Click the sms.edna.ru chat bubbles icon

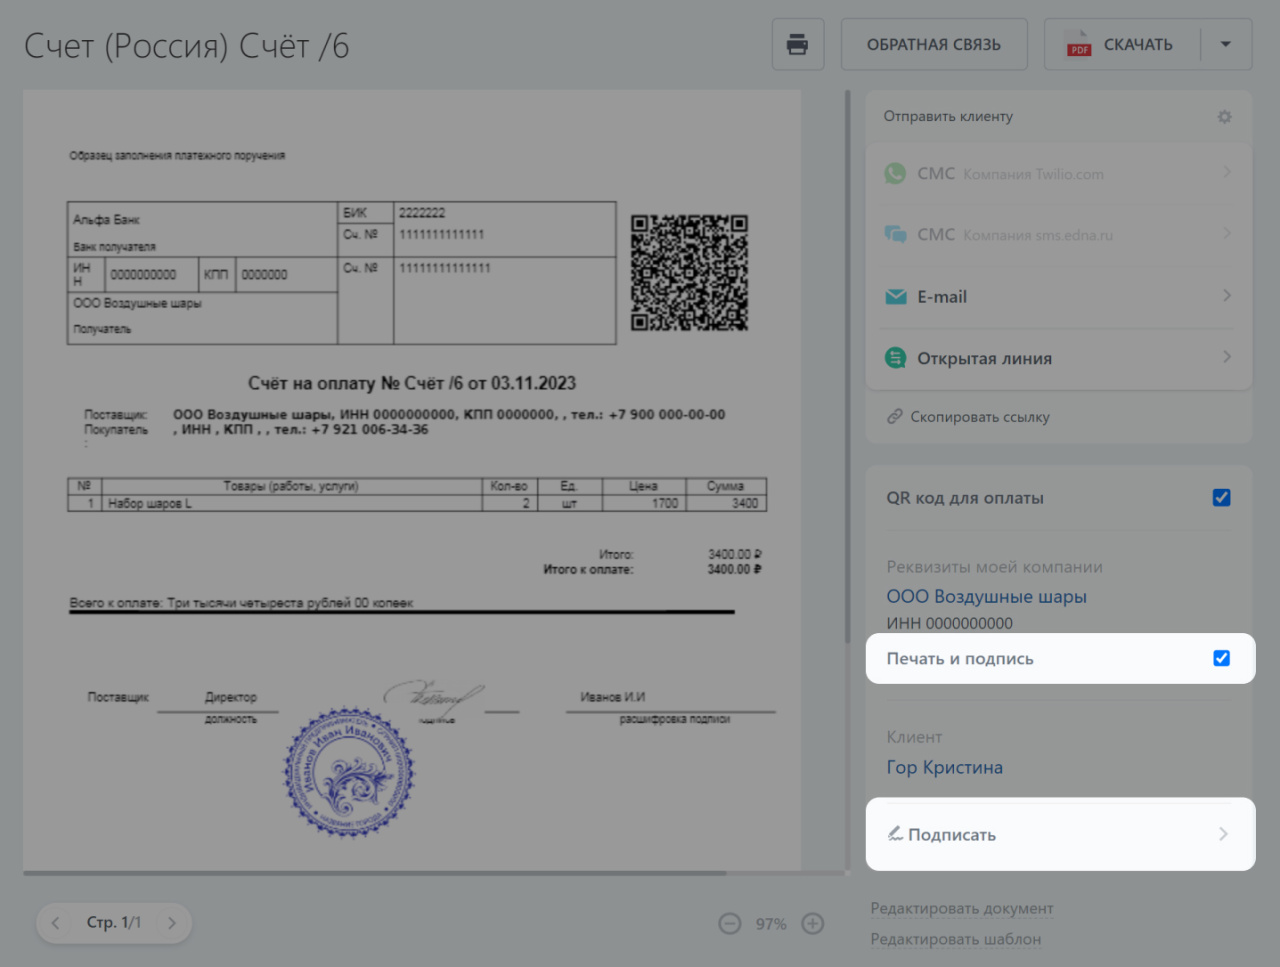coord(896,234)
